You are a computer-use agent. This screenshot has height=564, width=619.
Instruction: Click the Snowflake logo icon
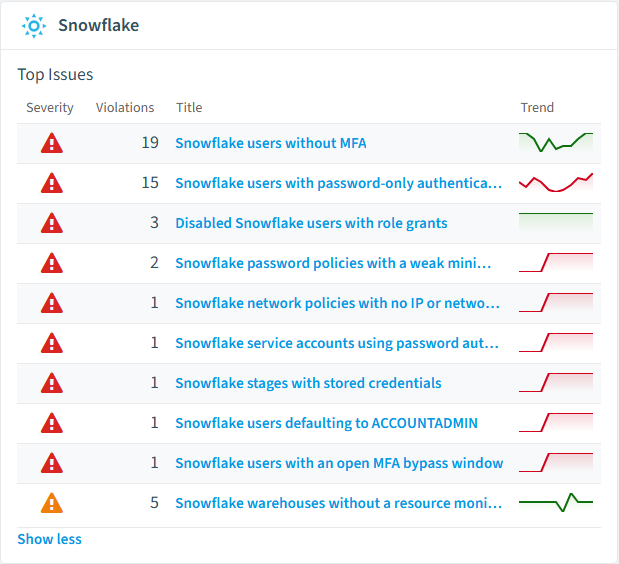34,26
